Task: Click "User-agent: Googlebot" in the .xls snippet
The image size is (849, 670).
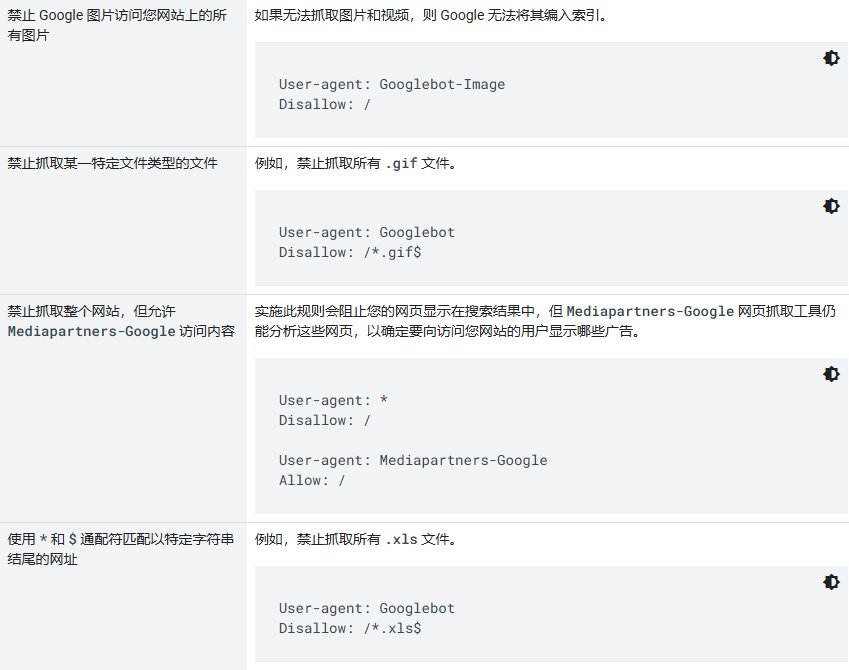Action: point(366,608)
